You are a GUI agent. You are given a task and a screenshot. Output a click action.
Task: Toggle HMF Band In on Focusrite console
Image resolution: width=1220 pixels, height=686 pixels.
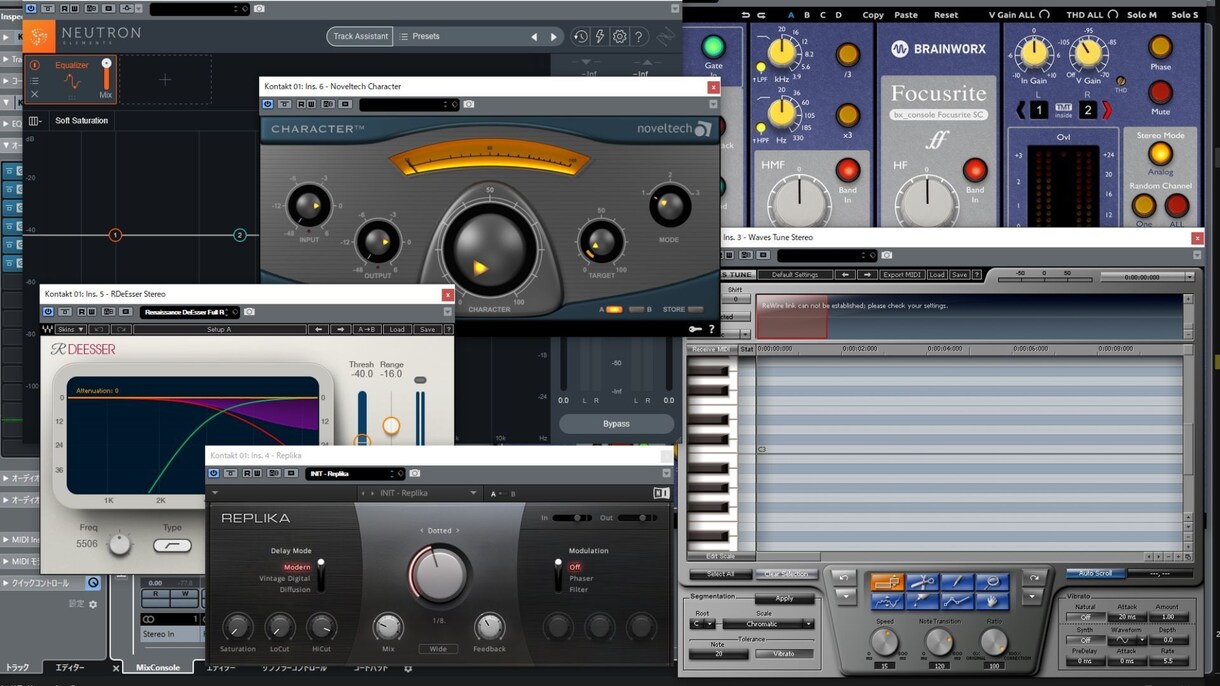pos(848,169)
